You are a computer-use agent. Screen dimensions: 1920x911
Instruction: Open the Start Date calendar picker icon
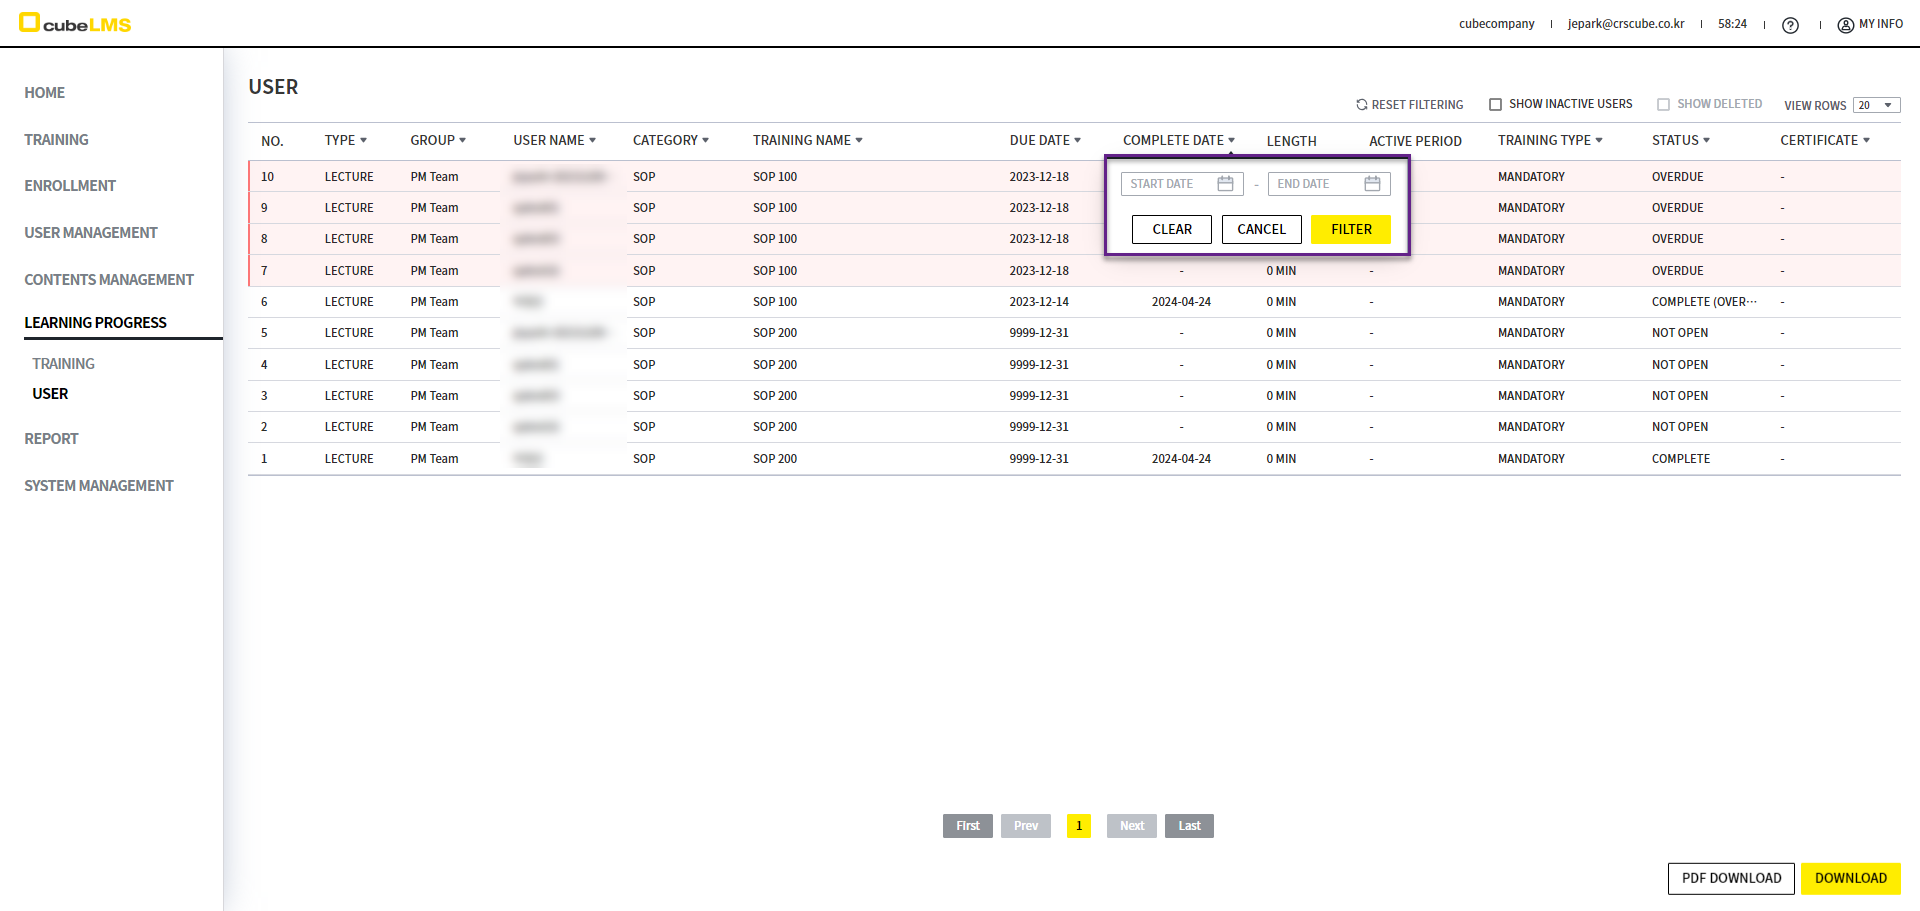pyautogui.click(x=1225, y=184)
